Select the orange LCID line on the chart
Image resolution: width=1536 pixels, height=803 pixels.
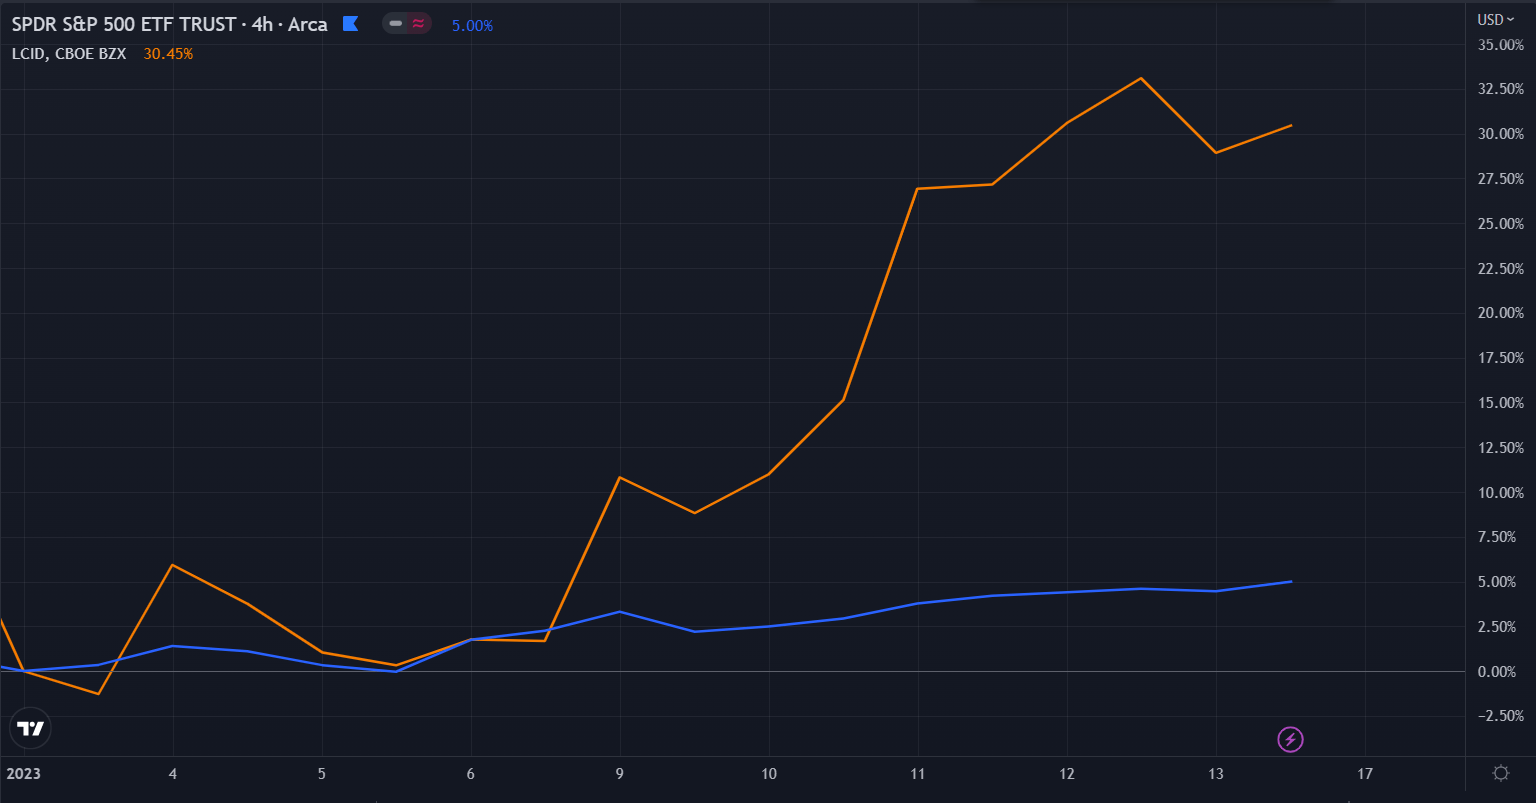click(x=880, y=295)
